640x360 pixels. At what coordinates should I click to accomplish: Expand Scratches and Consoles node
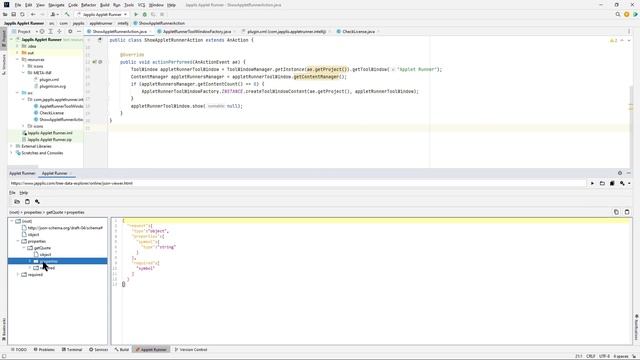(x=11, y=153)
